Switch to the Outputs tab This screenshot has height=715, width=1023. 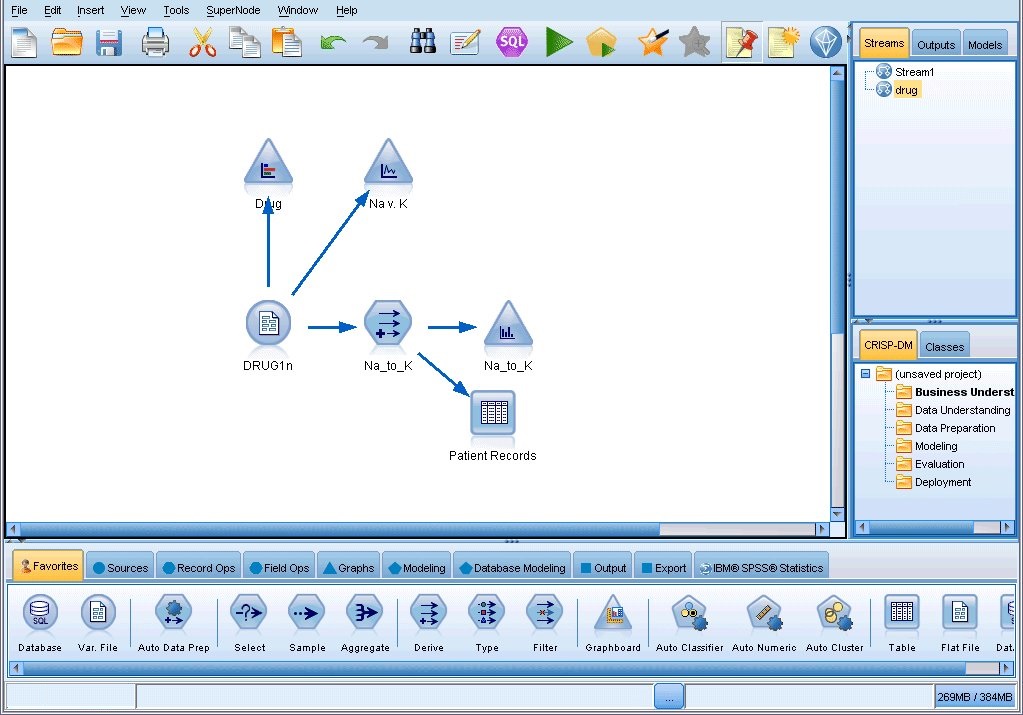click(934, 43)
